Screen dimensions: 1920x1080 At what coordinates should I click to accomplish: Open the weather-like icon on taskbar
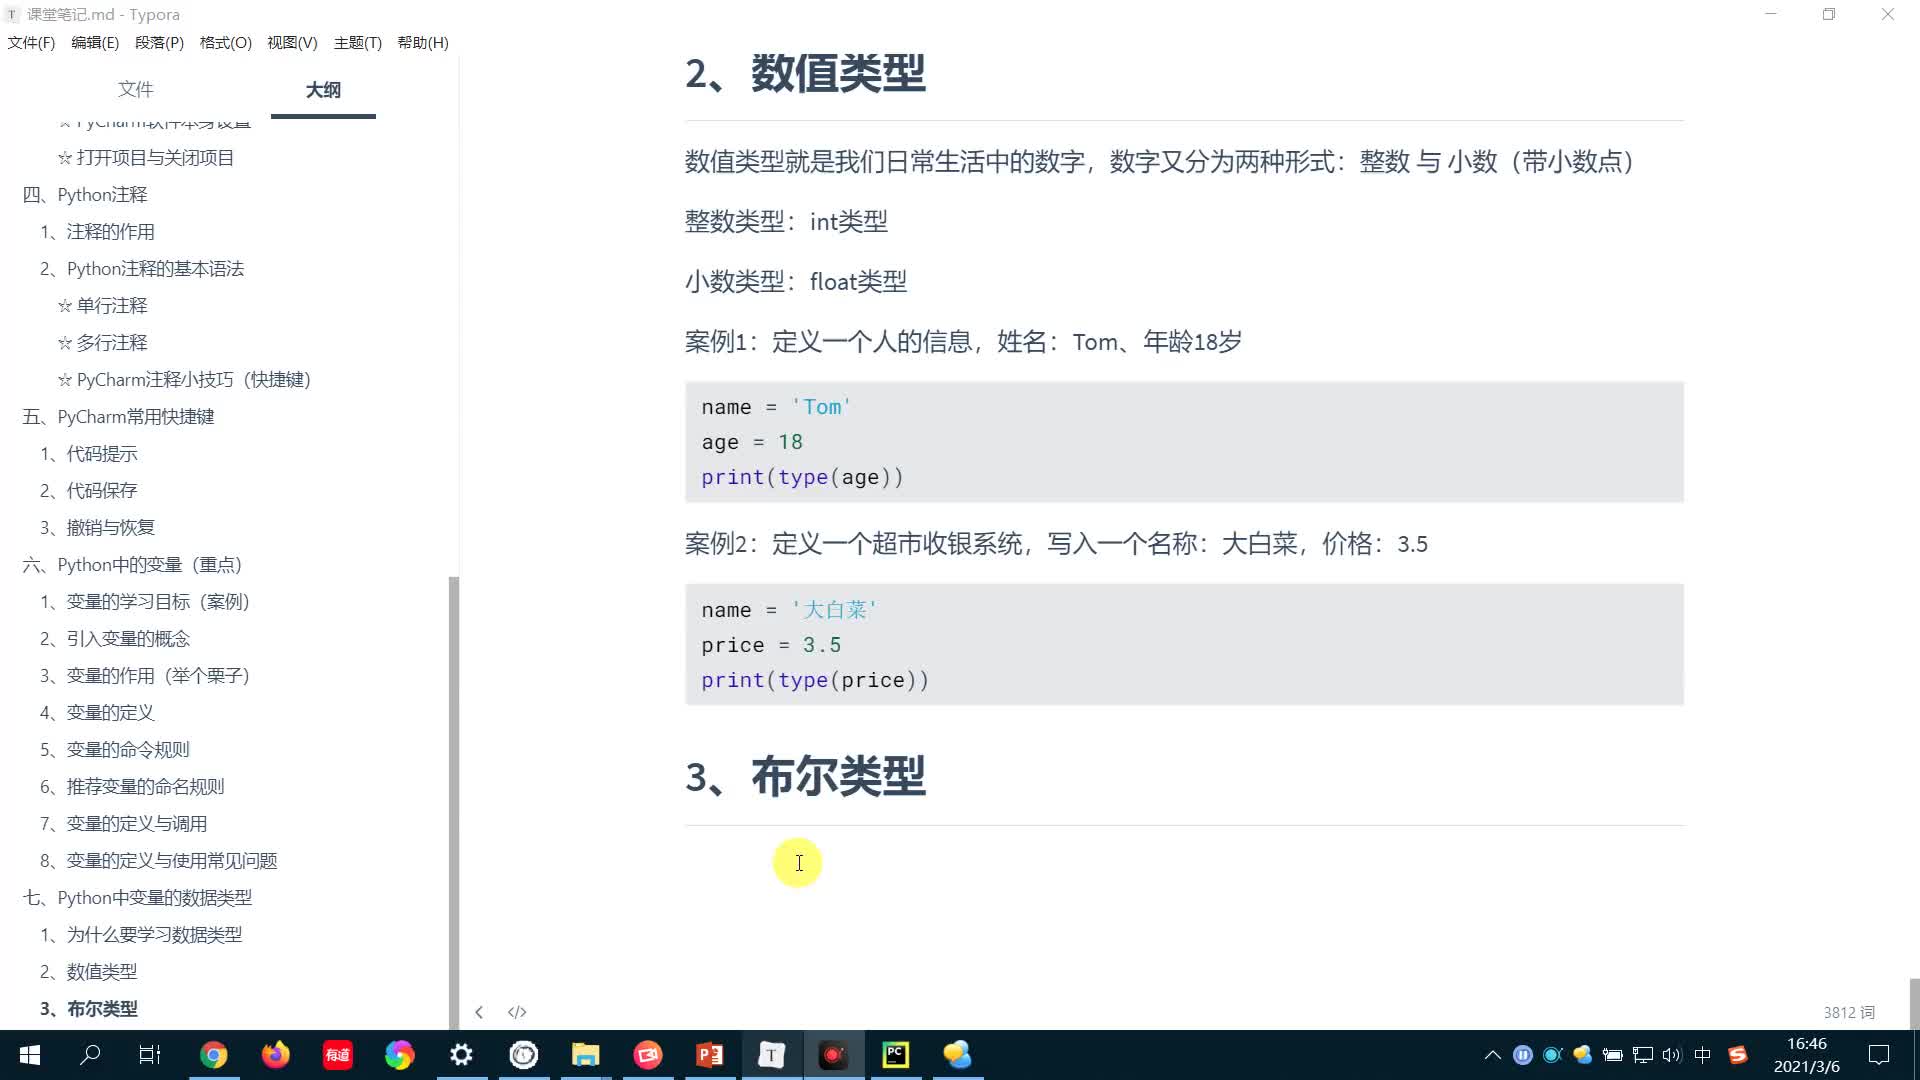pos(958,1055)
